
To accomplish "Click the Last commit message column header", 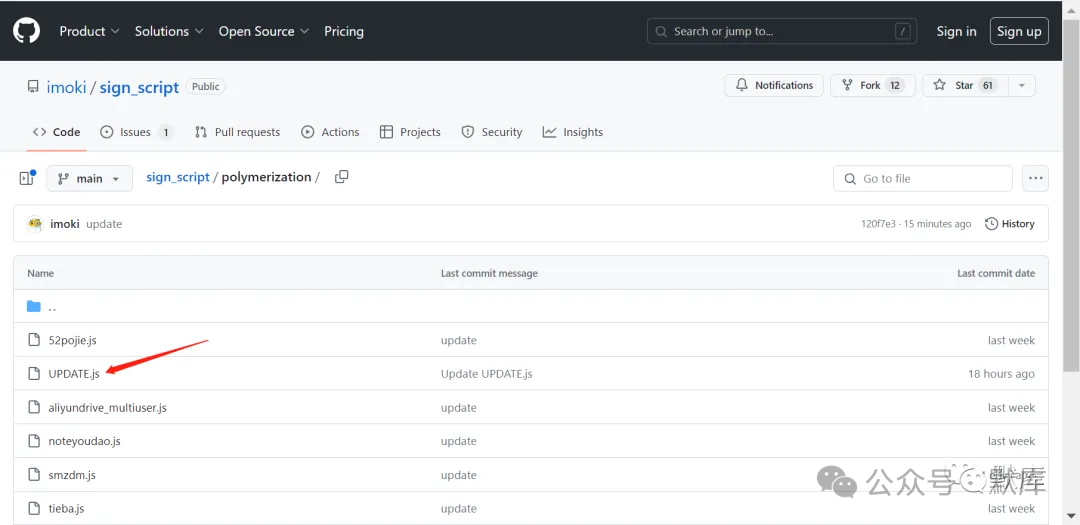I will pos(489,273).
